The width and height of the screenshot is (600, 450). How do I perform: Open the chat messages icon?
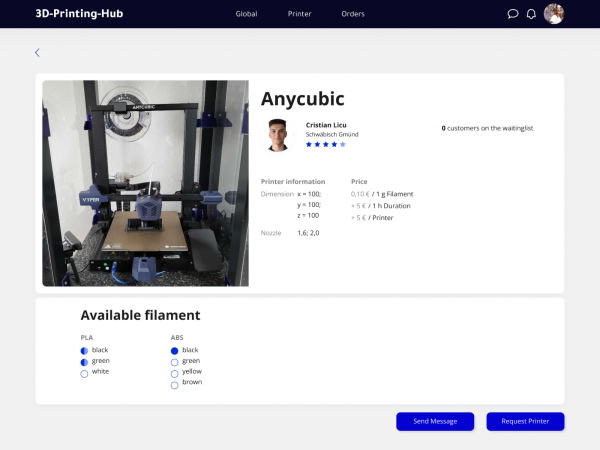[x=512, y=14]
